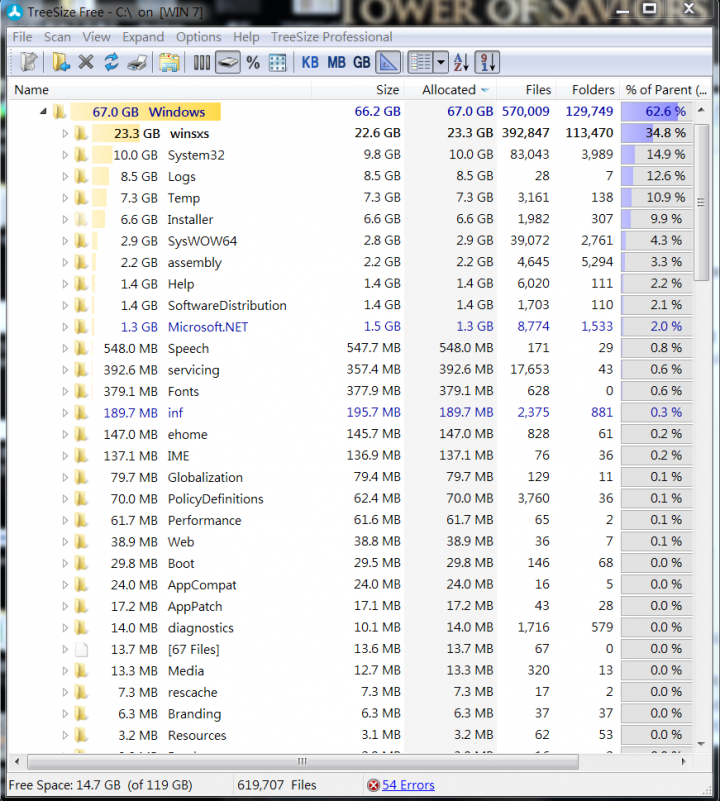Viewport: 720px width, 801px height.
Task: Refresh the scan with the blue arrows icon
Action: click(x=111, y=62)
